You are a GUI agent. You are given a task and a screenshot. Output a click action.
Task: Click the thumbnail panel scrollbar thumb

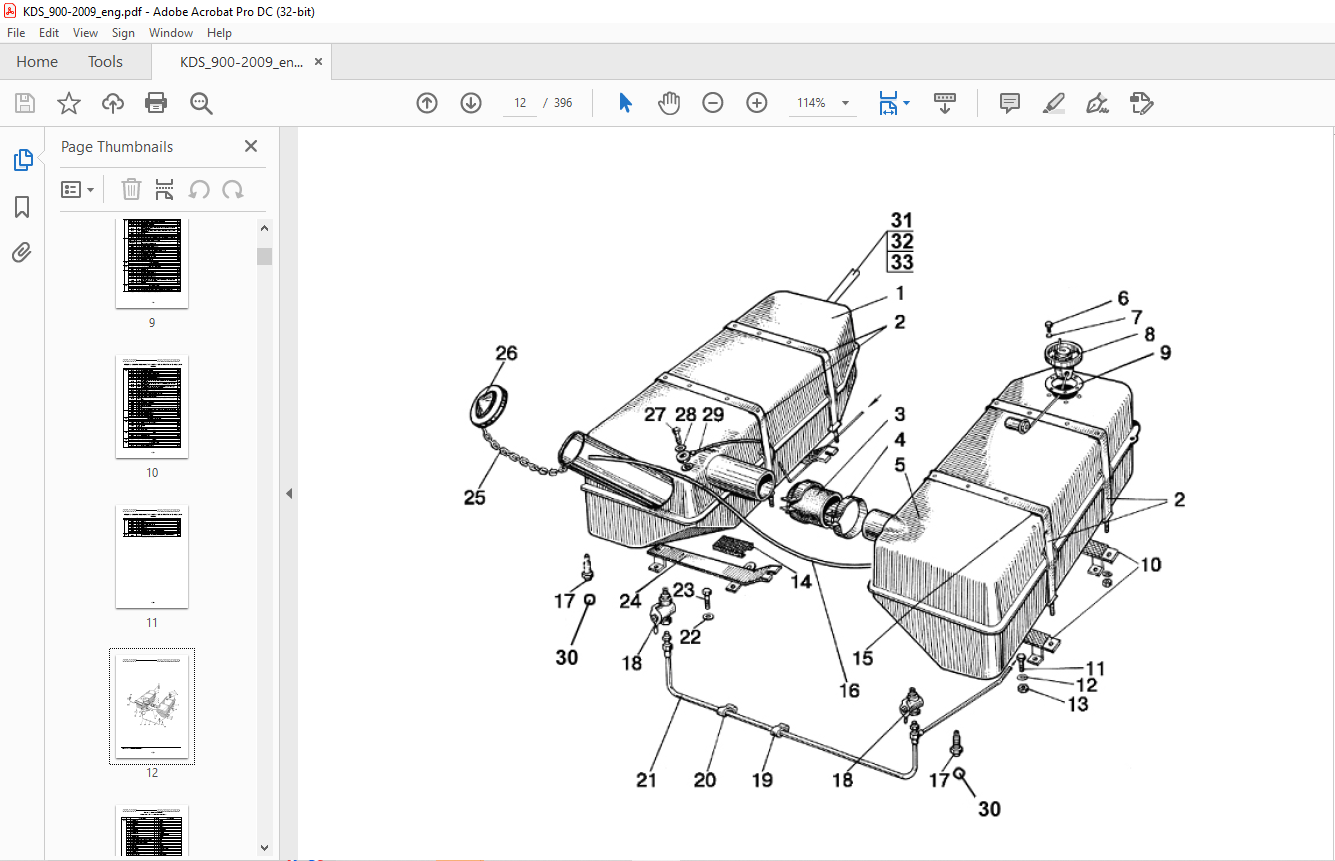click(x=264, y=256)
